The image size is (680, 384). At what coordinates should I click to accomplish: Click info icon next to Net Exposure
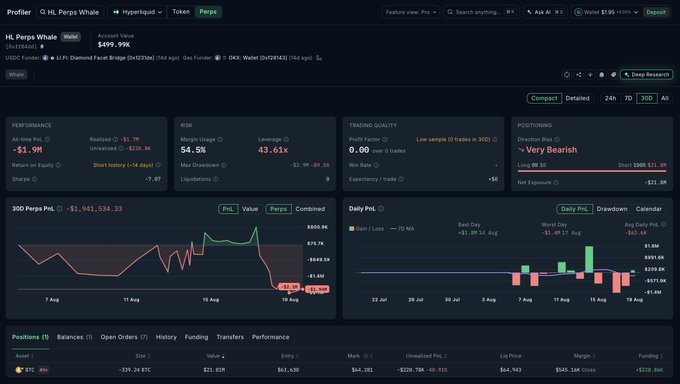click(556, 182)
